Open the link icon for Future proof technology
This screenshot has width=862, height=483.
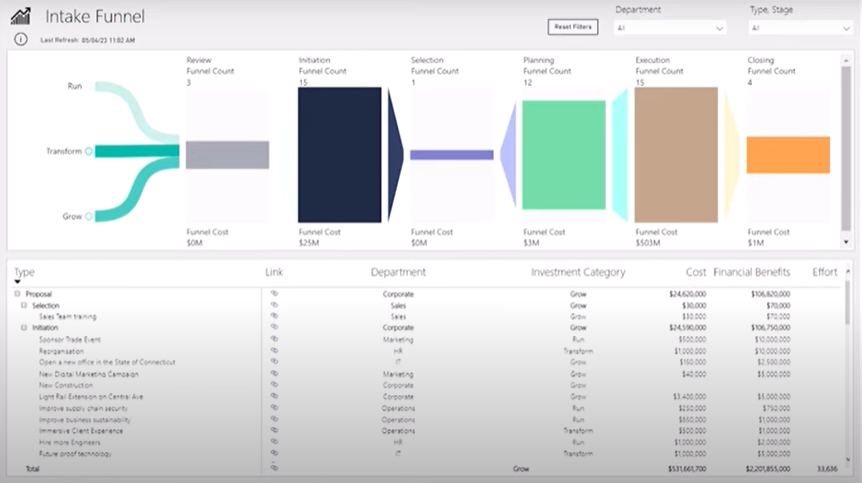point(274,453)
